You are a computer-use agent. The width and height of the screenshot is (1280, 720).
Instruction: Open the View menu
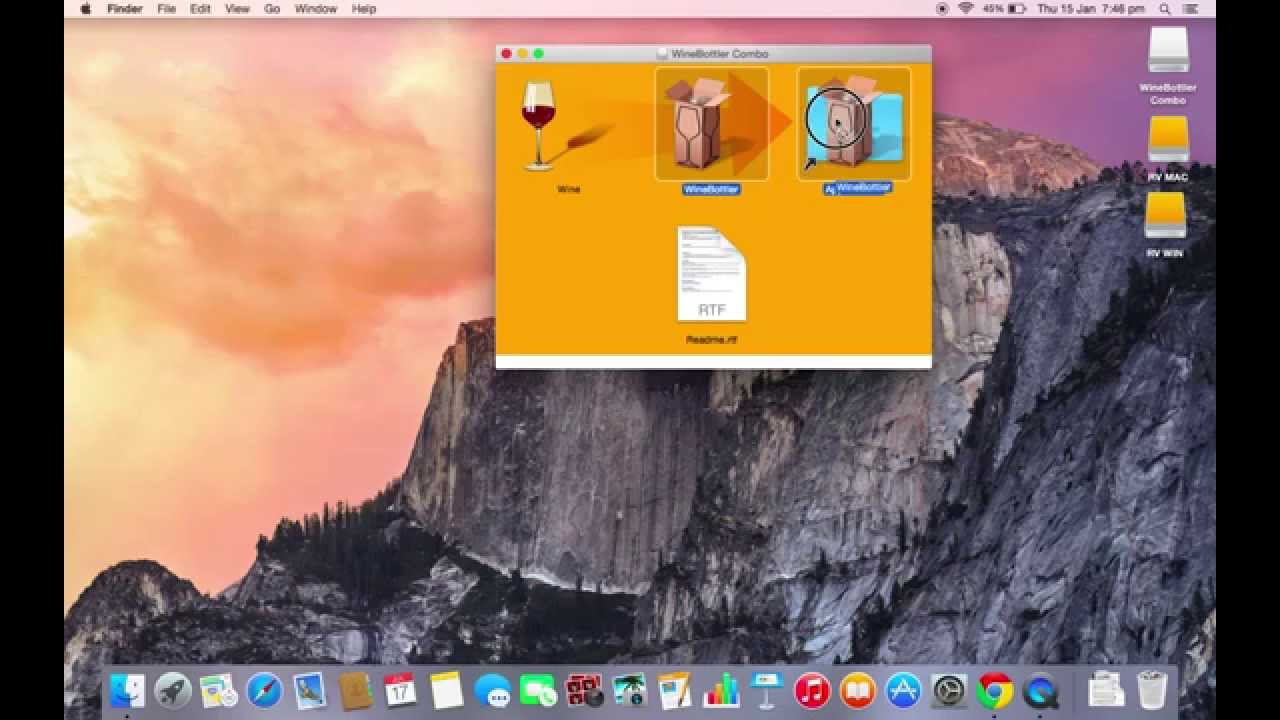click(x=237, y=9)
